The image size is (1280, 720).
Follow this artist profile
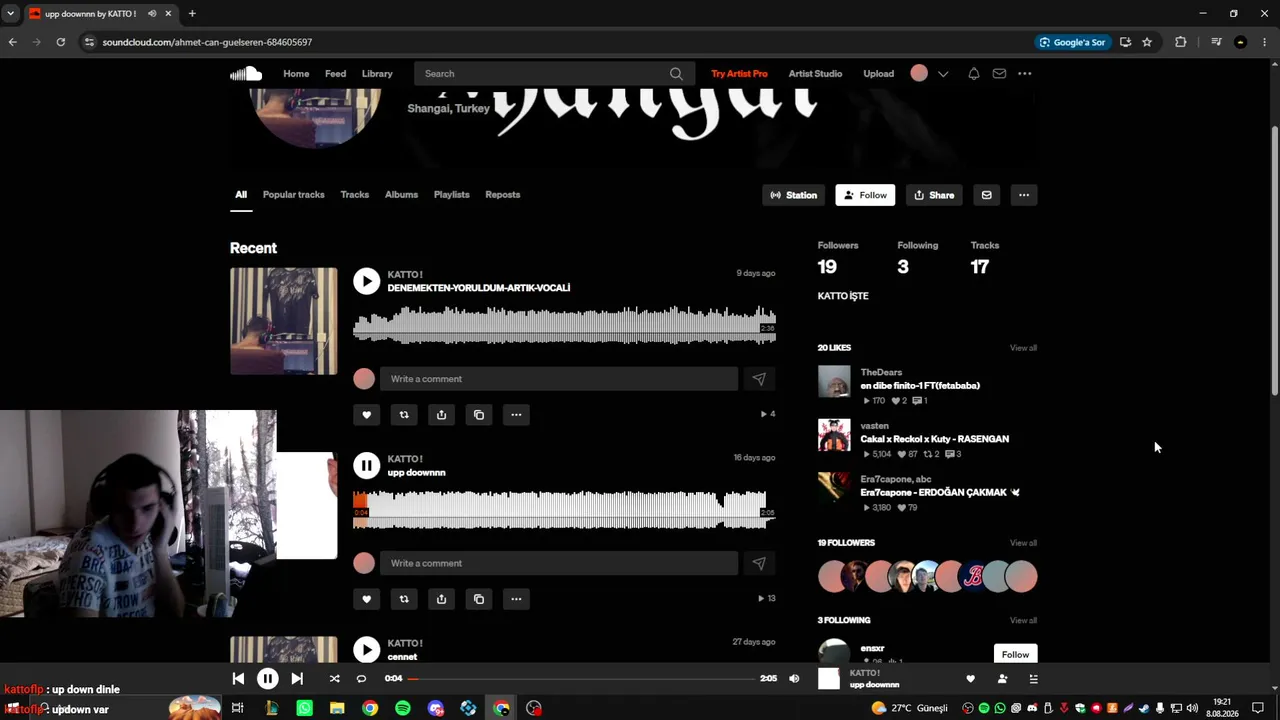coord(865,195)
